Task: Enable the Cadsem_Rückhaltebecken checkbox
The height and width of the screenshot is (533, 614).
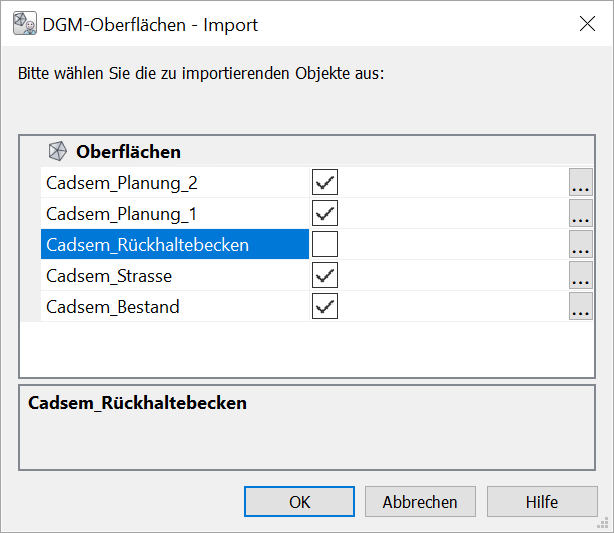Action: coord(325,245)
